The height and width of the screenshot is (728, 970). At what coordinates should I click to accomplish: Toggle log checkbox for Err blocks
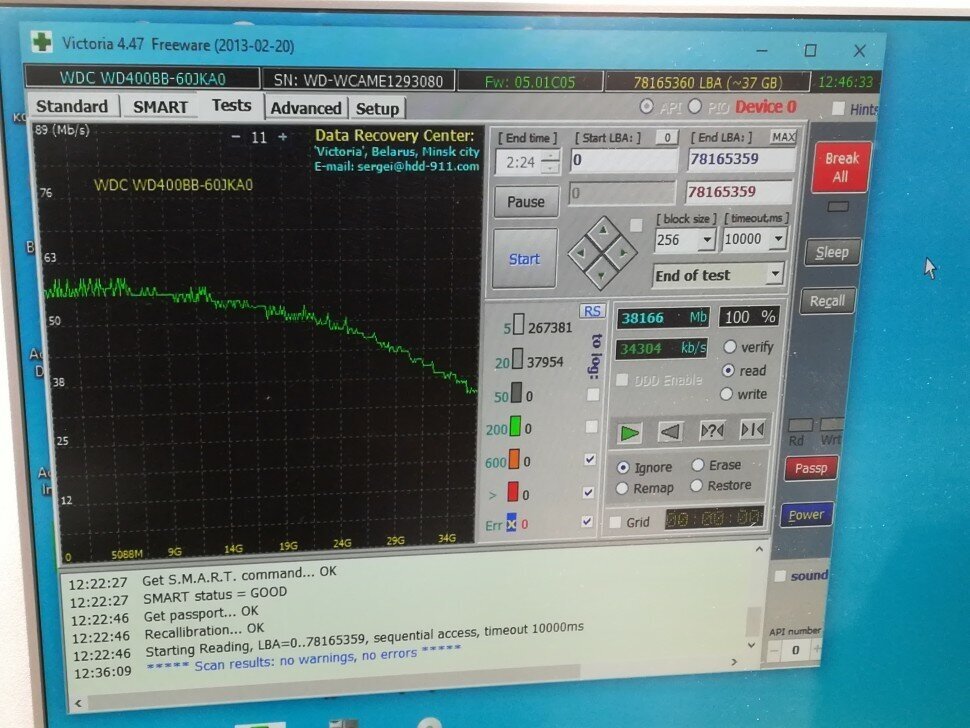click(x=587, y=521)
